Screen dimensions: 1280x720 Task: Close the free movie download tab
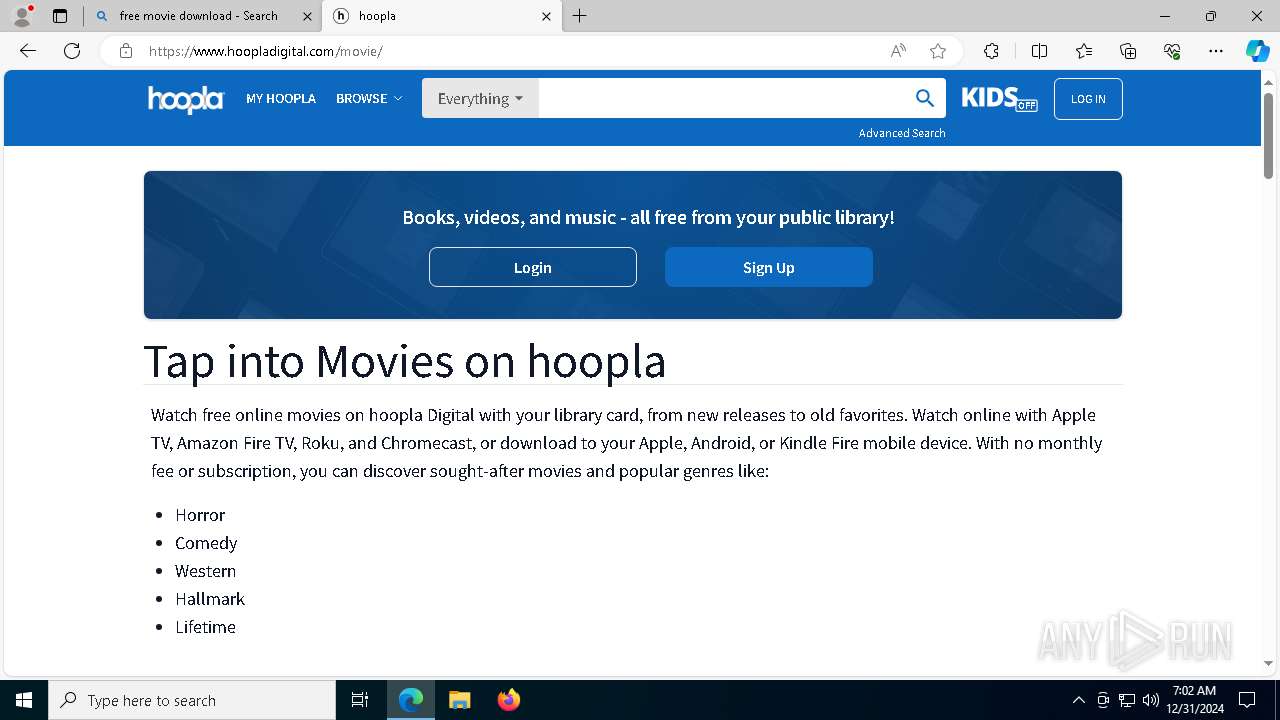click(x=307, y=16)
